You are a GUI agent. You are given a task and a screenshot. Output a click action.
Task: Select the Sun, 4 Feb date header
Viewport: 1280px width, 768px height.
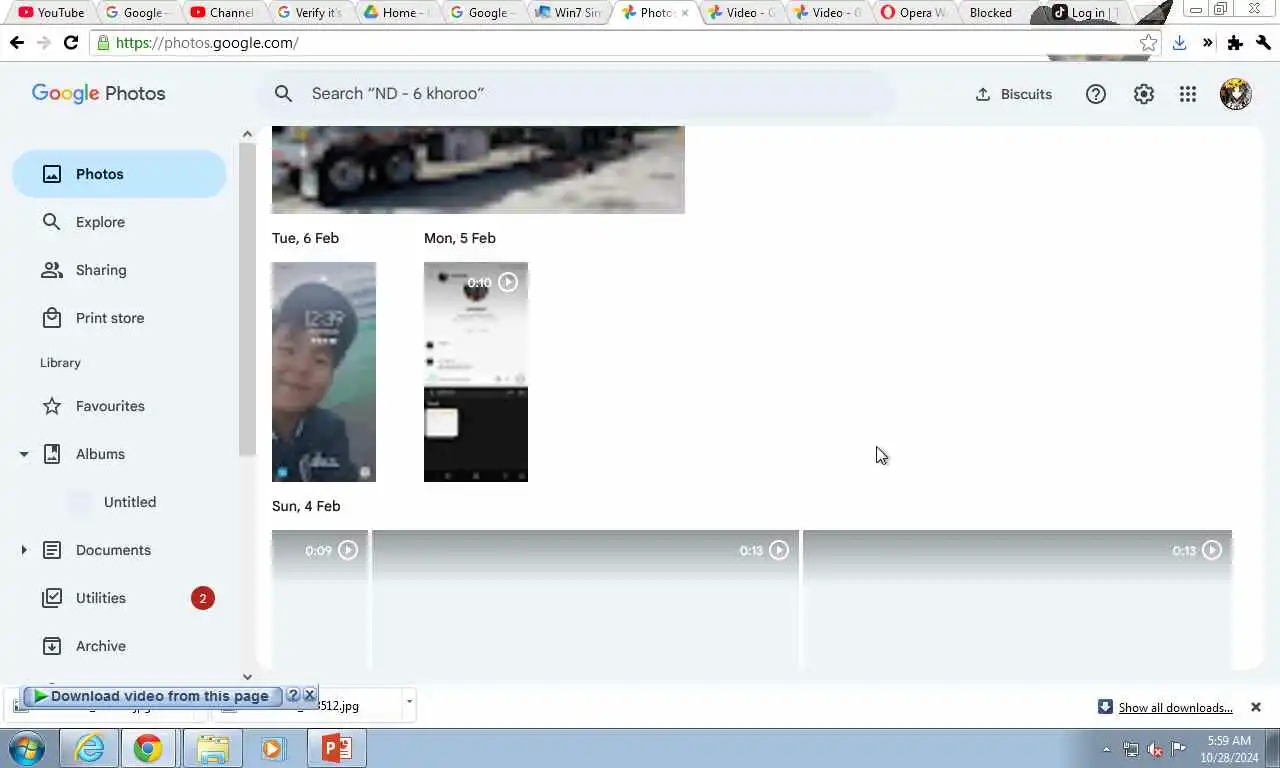306,506
